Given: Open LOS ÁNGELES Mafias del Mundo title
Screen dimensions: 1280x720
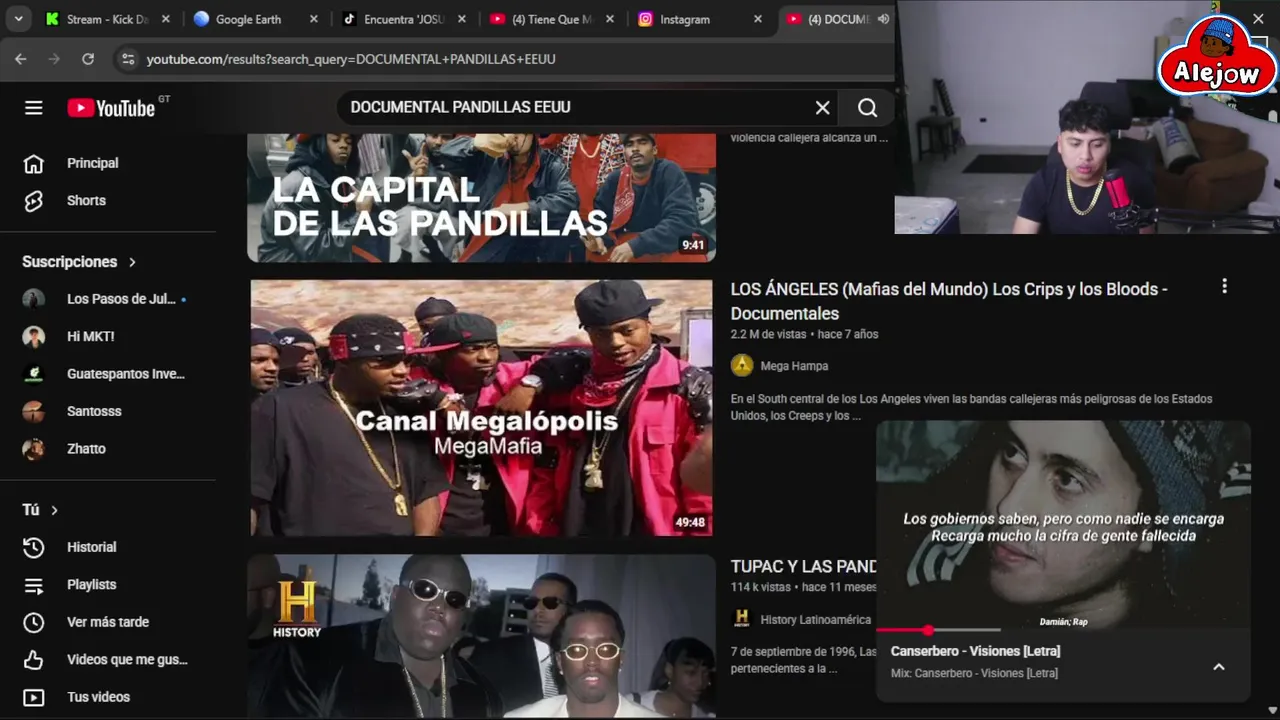Looking at the screenshot, I should [949, 301].
